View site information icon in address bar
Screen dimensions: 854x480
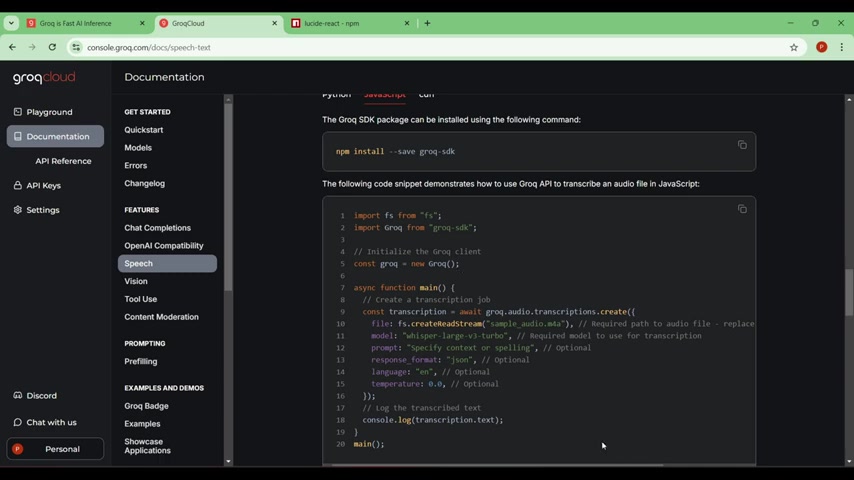(x=76, y=47)
